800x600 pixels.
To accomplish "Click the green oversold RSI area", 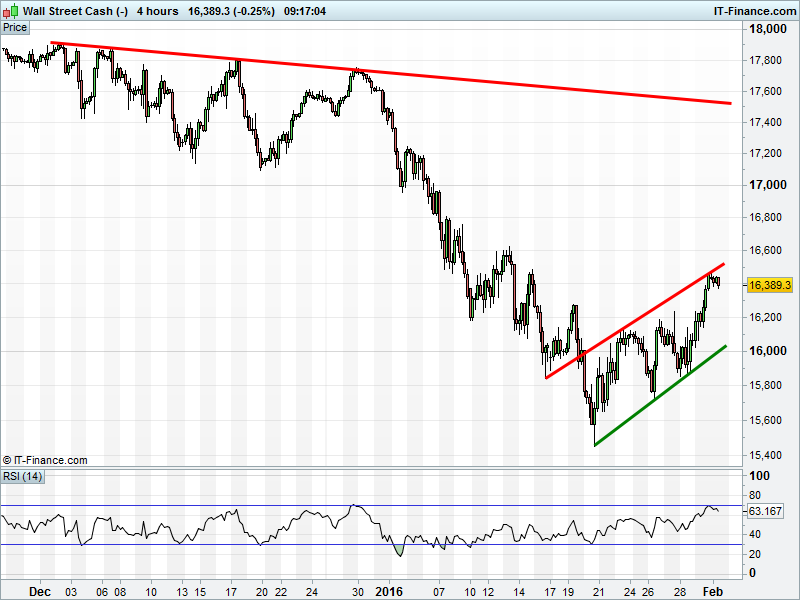I will pyautogui.click(x=400, y=549).
